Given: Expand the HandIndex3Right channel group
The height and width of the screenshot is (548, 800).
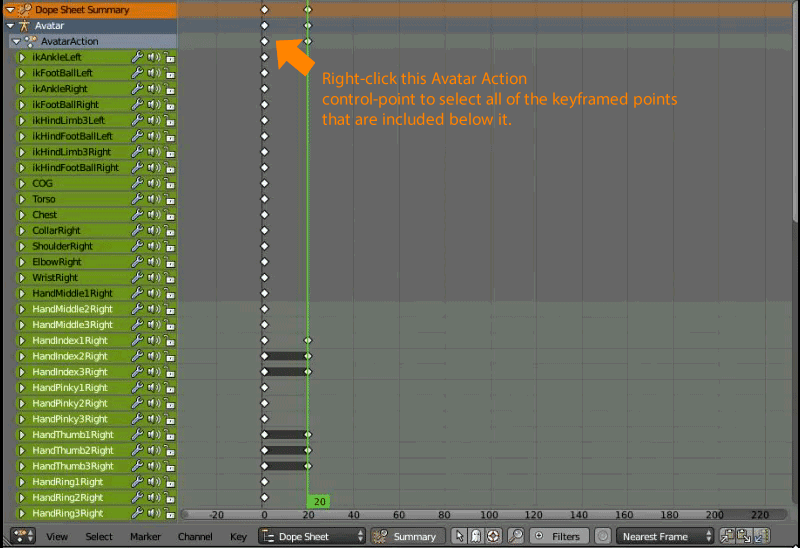Looking at the screenshot, I should pyautogui.click(x=22, y=372).
